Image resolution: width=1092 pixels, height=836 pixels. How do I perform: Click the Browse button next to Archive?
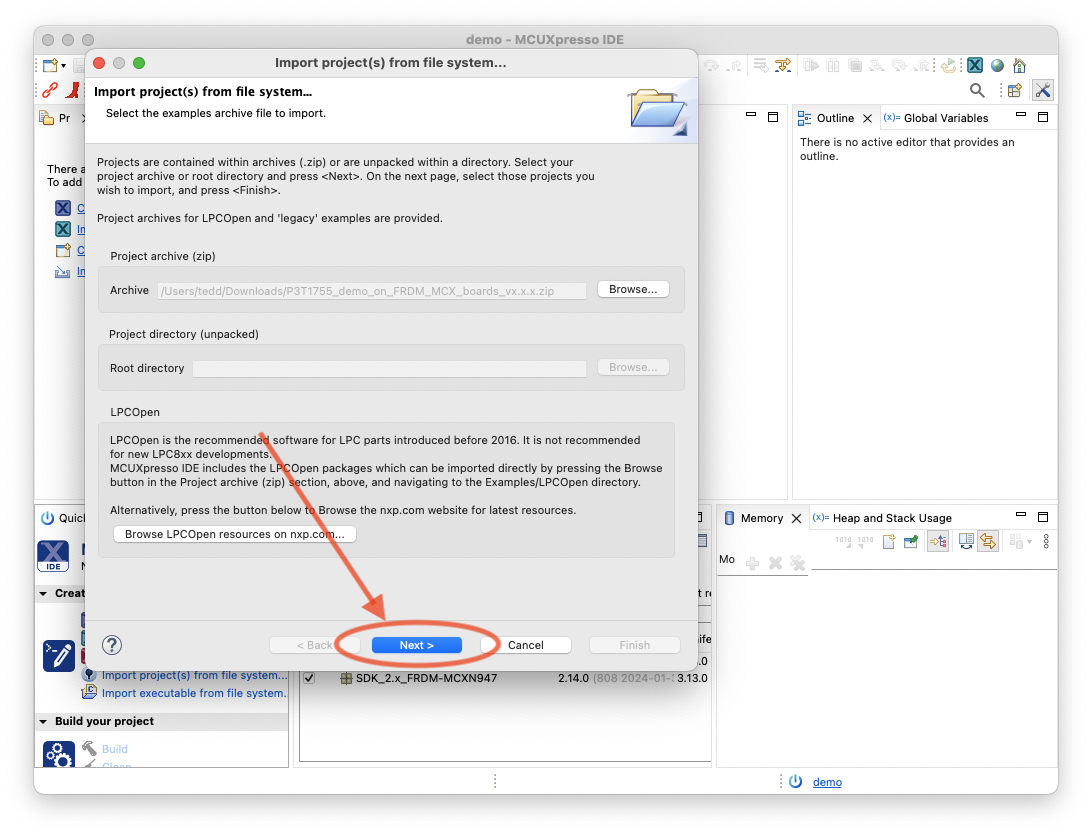pyautogui.click(x=633, y=289)
